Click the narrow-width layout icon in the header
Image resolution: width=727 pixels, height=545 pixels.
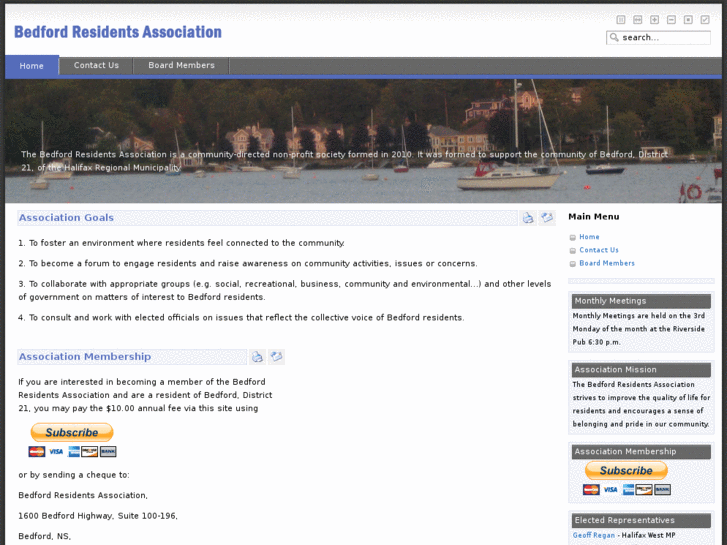[x=621, y=19]
